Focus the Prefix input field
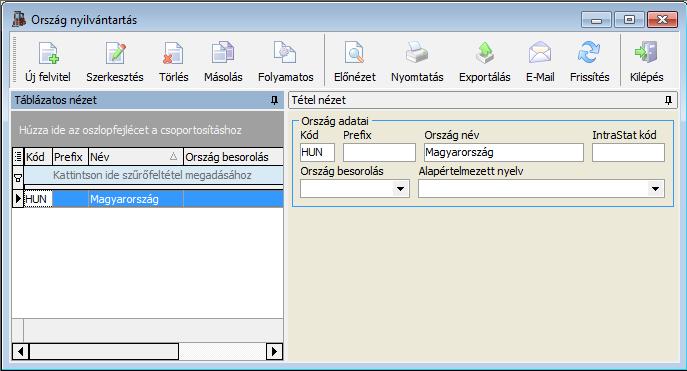Screen dimensions: 687x371 (x=379, y=152)
